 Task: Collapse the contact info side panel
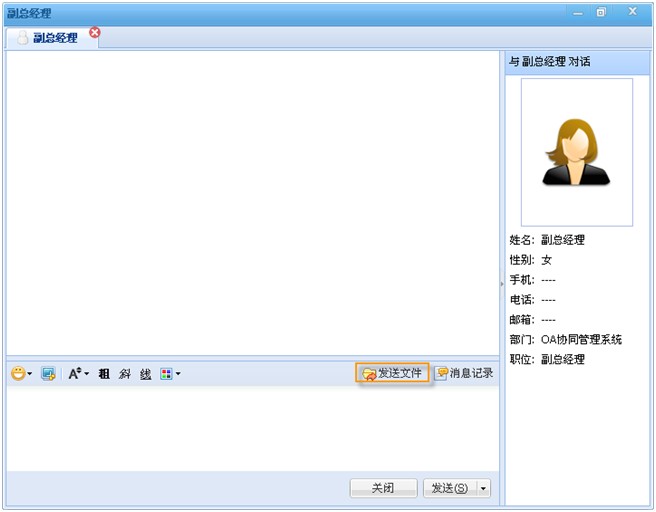(502, 284)
